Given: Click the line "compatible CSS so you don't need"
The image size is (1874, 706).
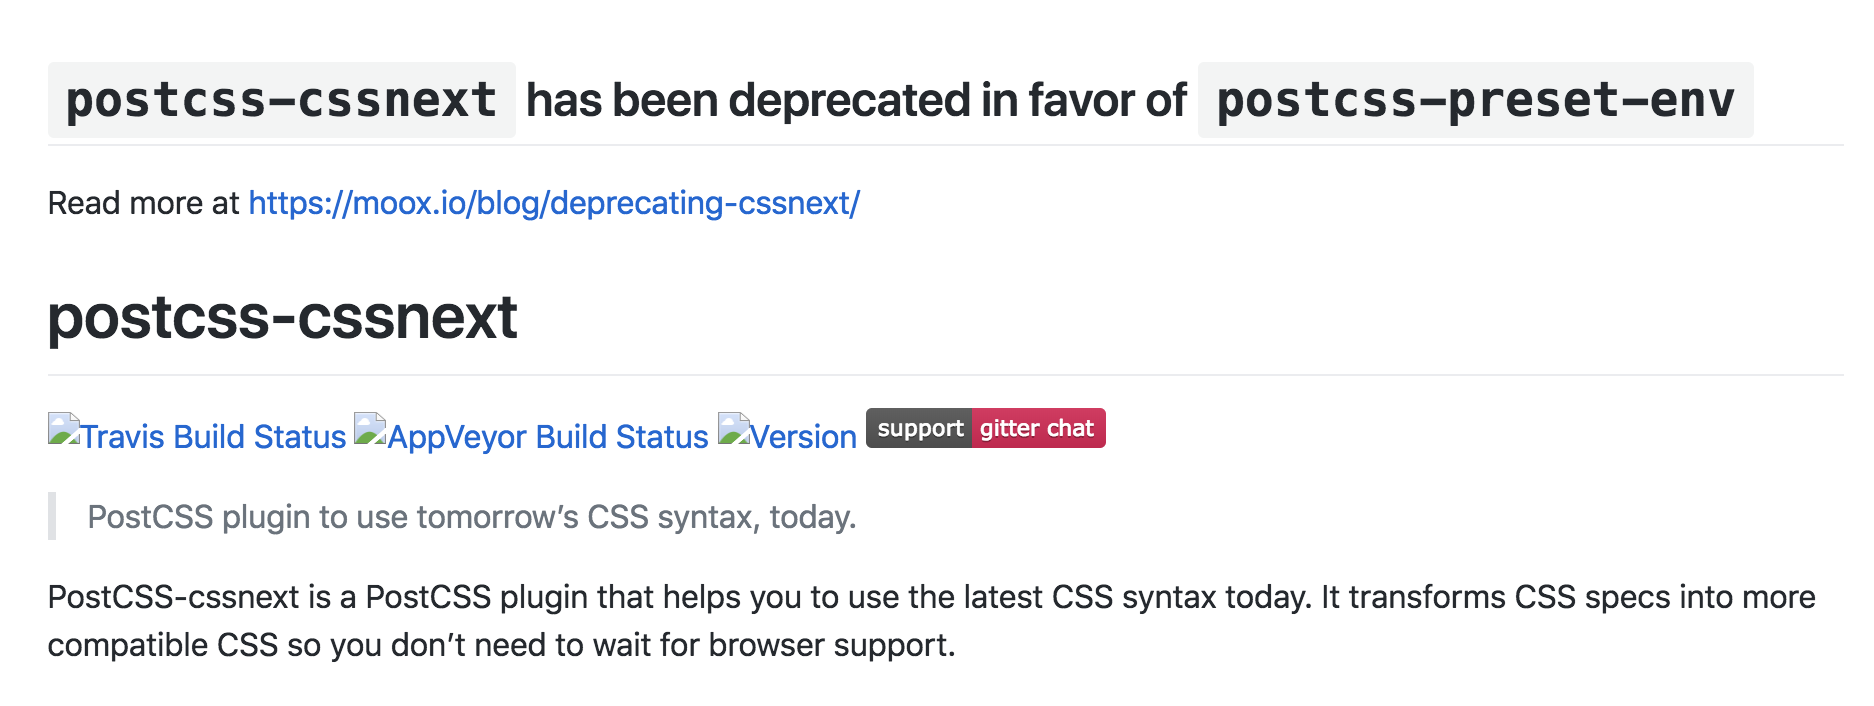Looking at the screenshot, I should (502, 645).
